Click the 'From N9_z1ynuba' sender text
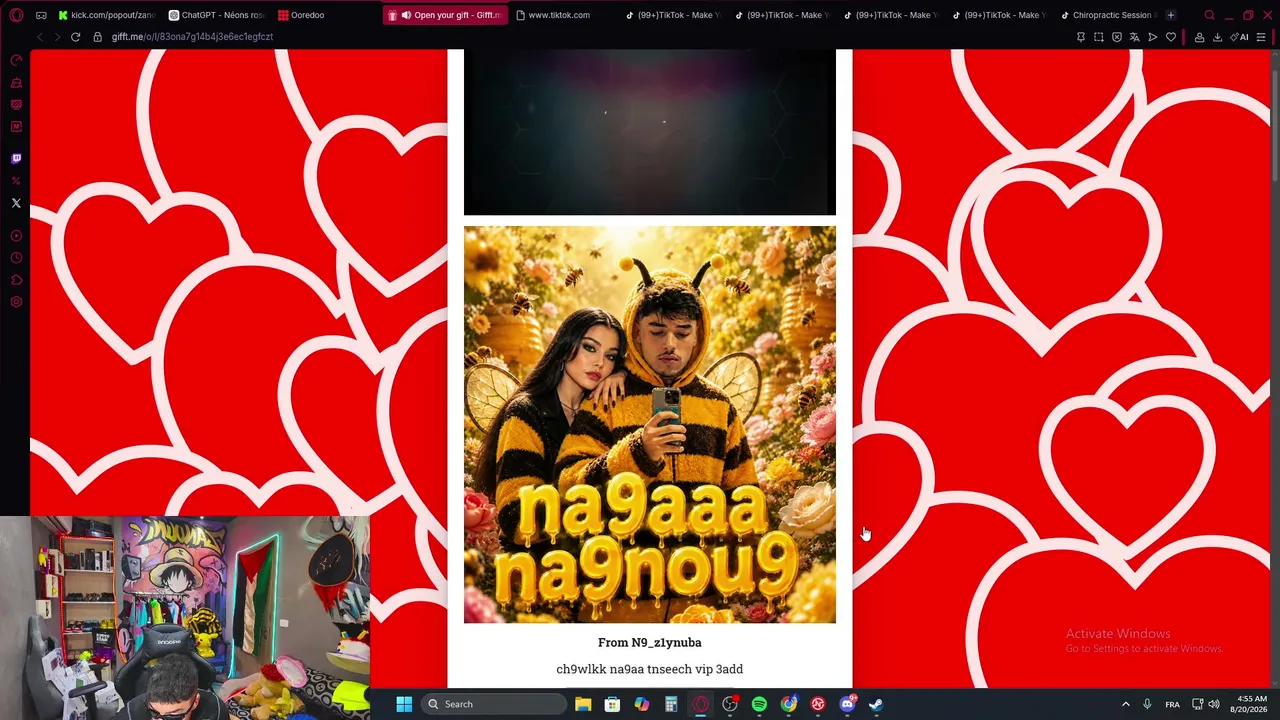Image resolution: width=1280 pixels, height=720 pixels. point(650,642)
